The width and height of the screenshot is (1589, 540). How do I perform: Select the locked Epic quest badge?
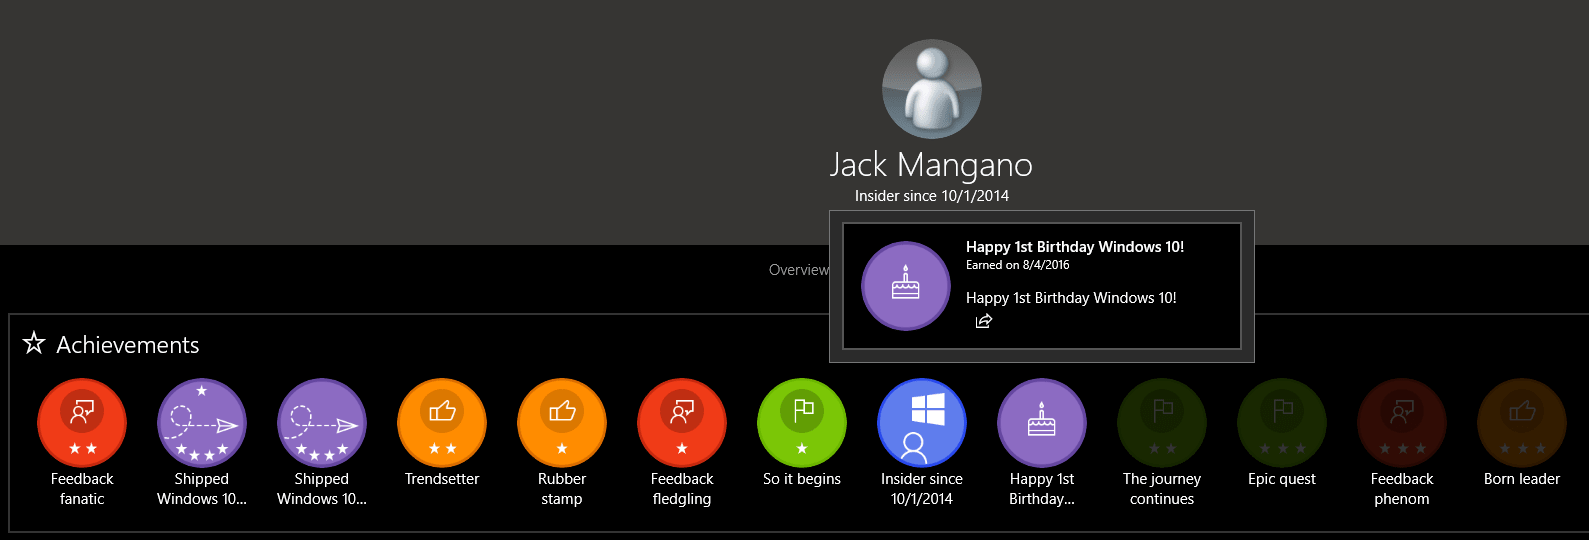tap(1282, 423)
